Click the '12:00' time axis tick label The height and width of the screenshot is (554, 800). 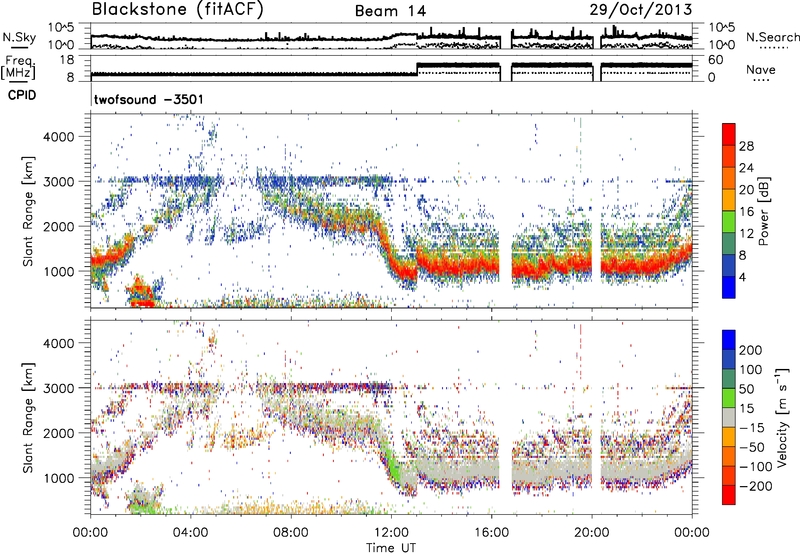(391, 533)
